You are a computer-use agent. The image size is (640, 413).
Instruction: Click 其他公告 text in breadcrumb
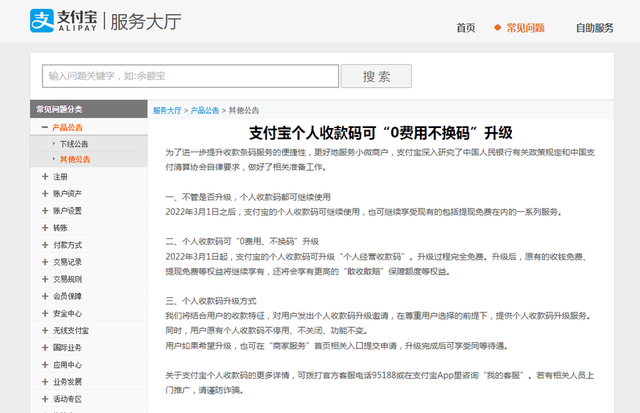tap(244, 110)
